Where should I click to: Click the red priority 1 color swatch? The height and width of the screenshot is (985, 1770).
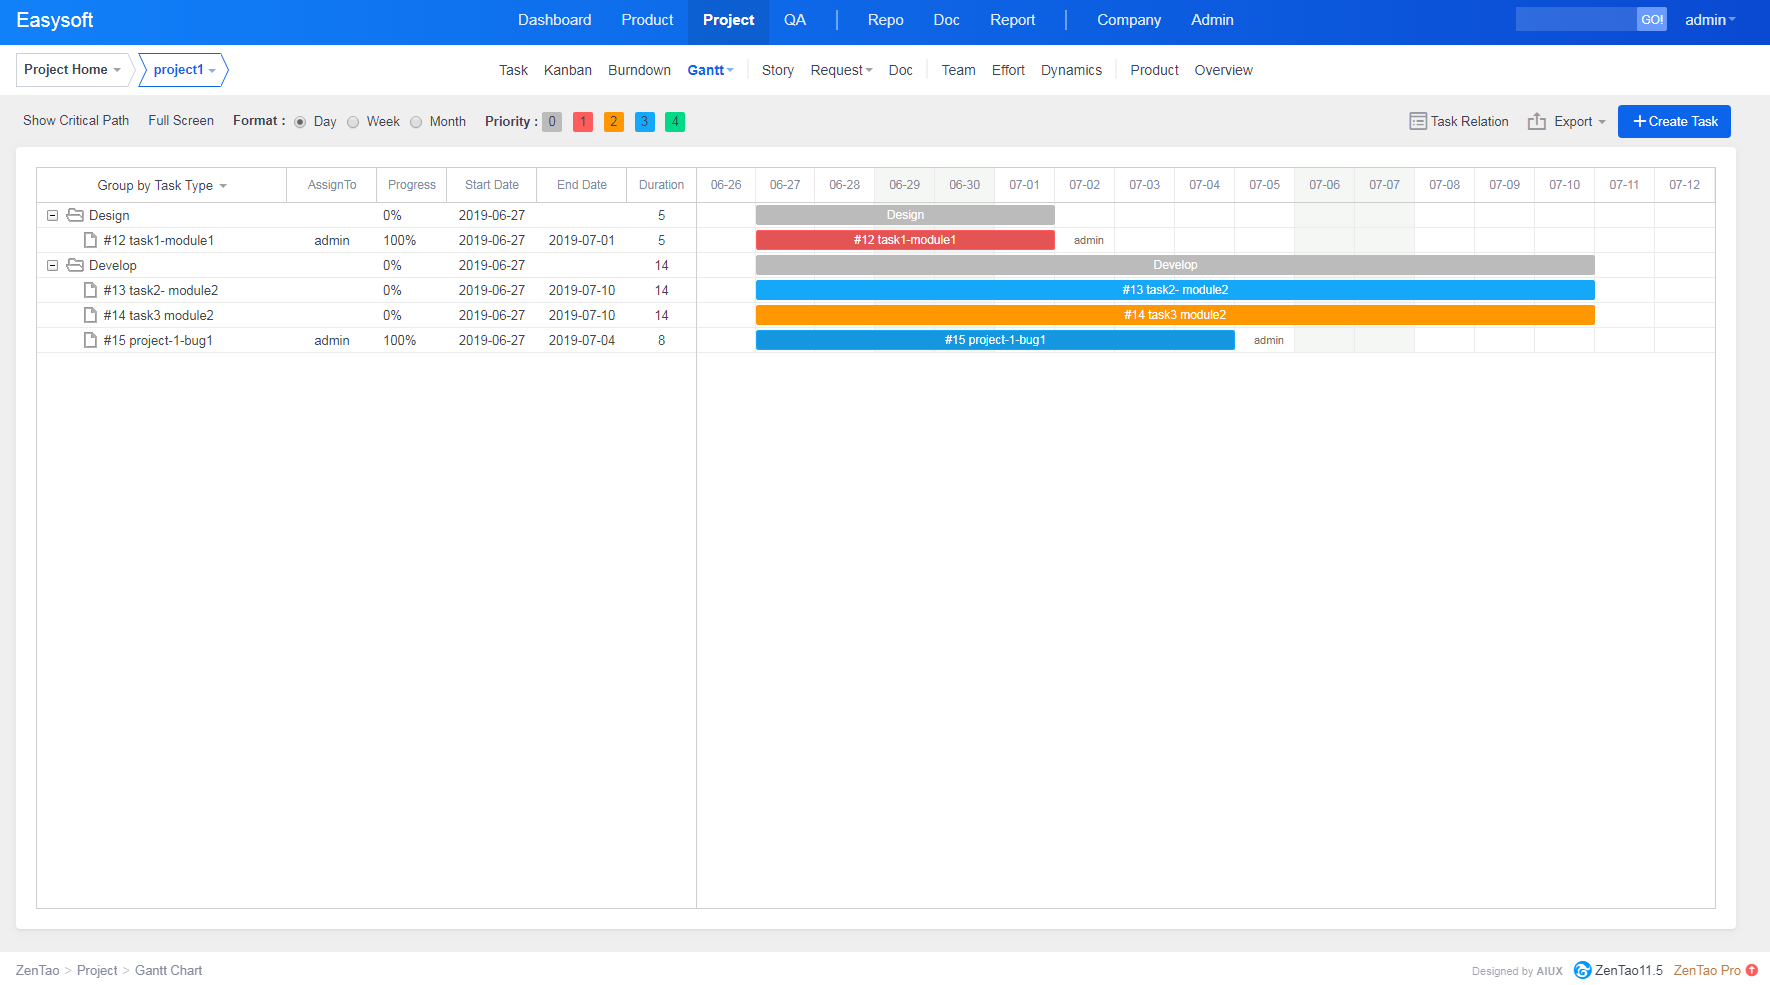[583, 121]
